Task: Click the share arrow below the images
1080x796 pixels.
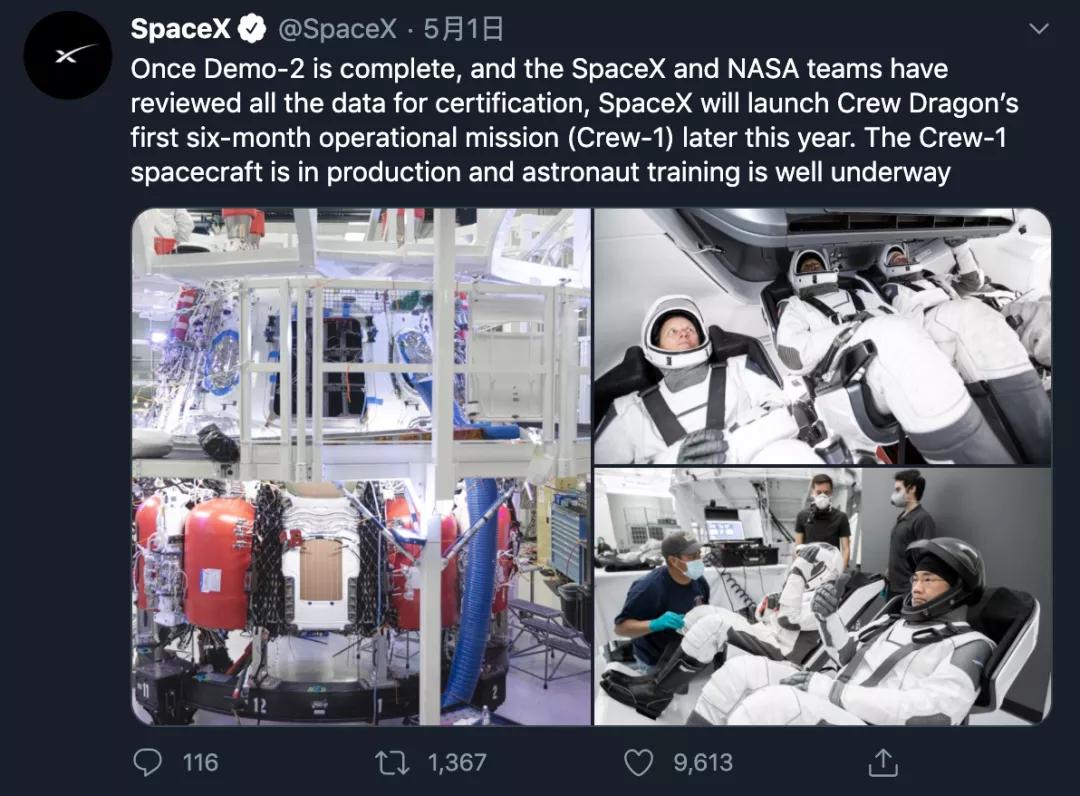Action: point(881,762)
